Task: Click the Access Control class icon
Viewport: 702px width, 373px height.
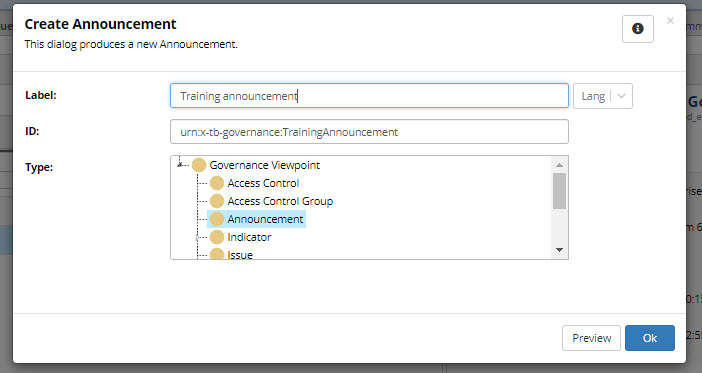Action: [x=217, y=183]
